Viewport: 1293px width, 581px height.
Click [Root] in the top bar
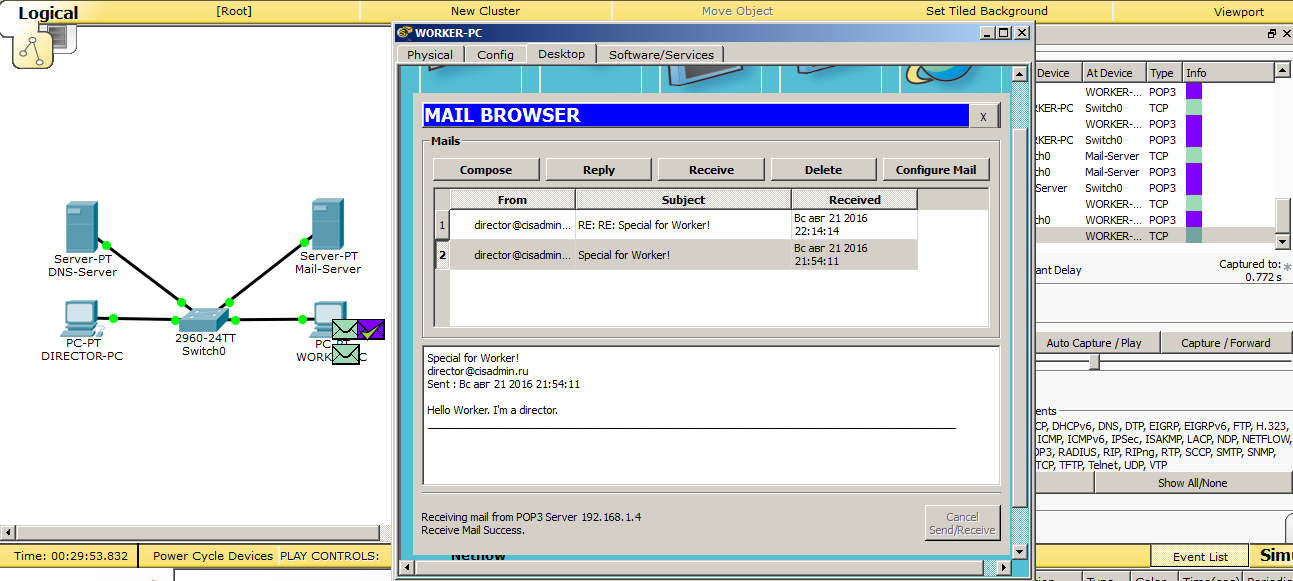click(234, 11)
